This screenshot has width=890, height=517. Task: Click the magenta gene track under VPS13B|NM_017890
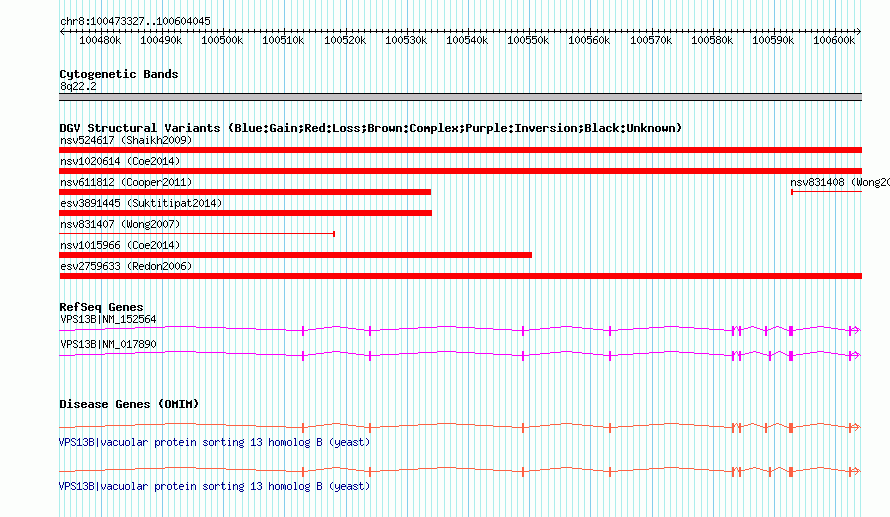[x=460, y=355]
